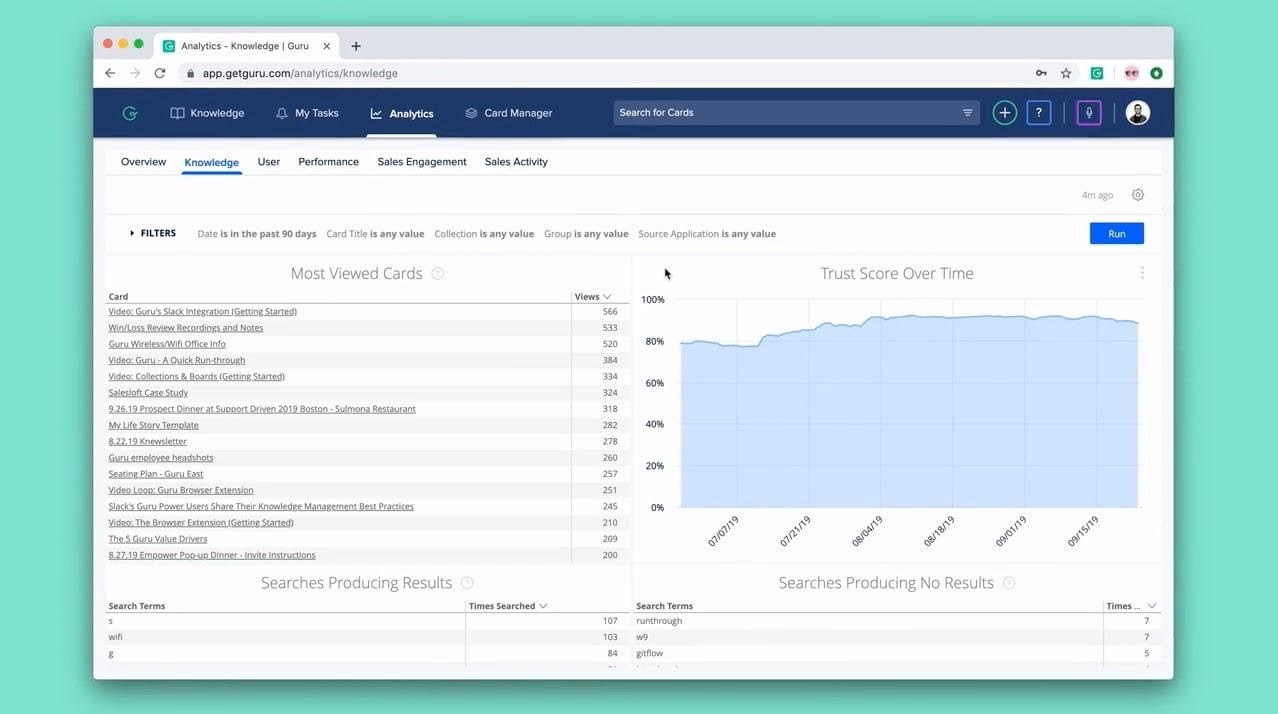Expand the FILTERS section

(x=152, y=233)
